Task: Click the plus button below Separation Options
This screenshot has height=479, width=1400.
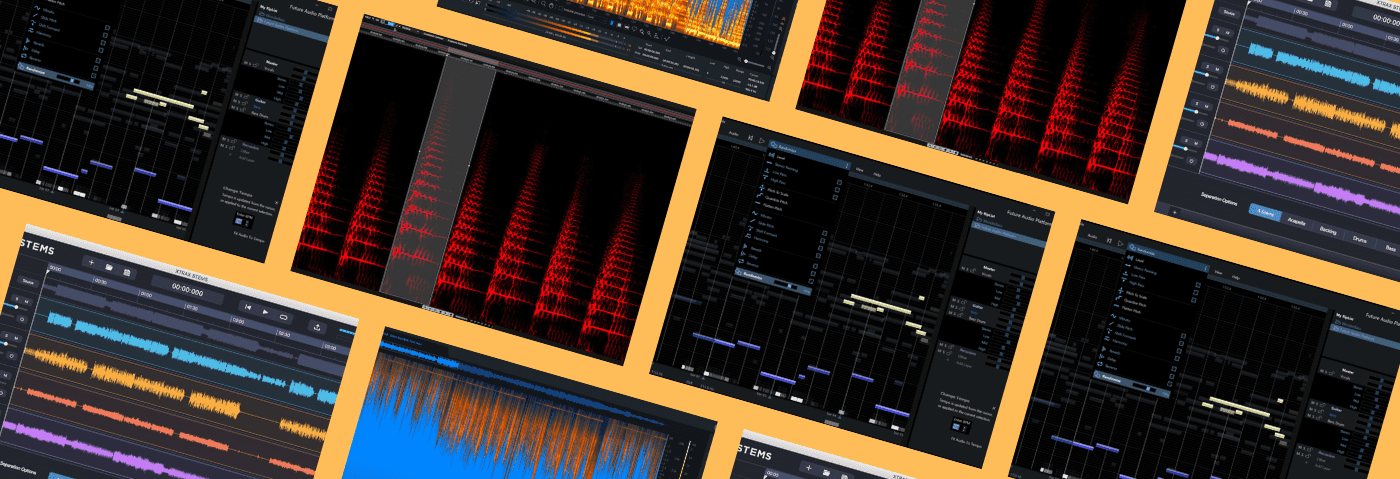Action: (x=1174, y=212)
